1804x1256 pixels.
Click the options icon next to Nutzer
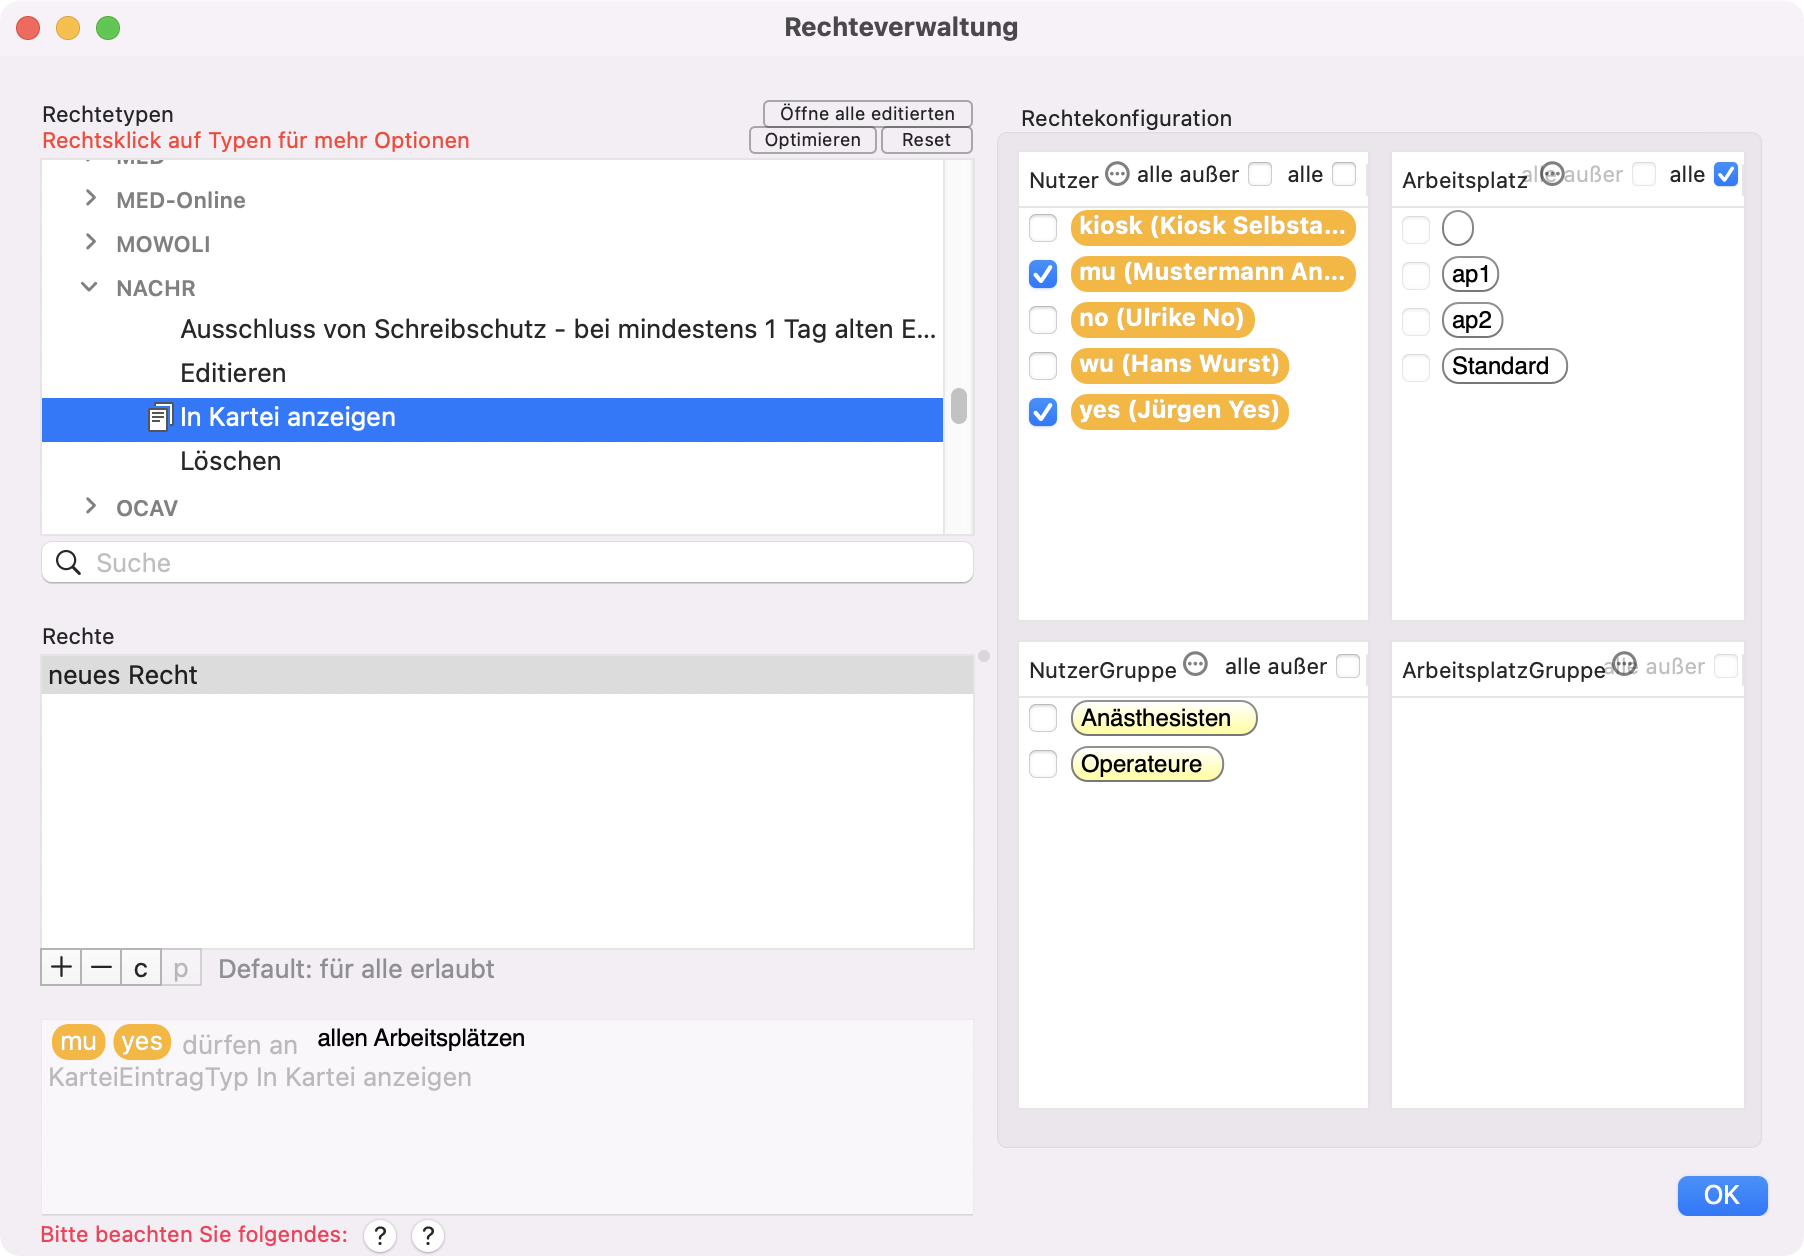1117,174
